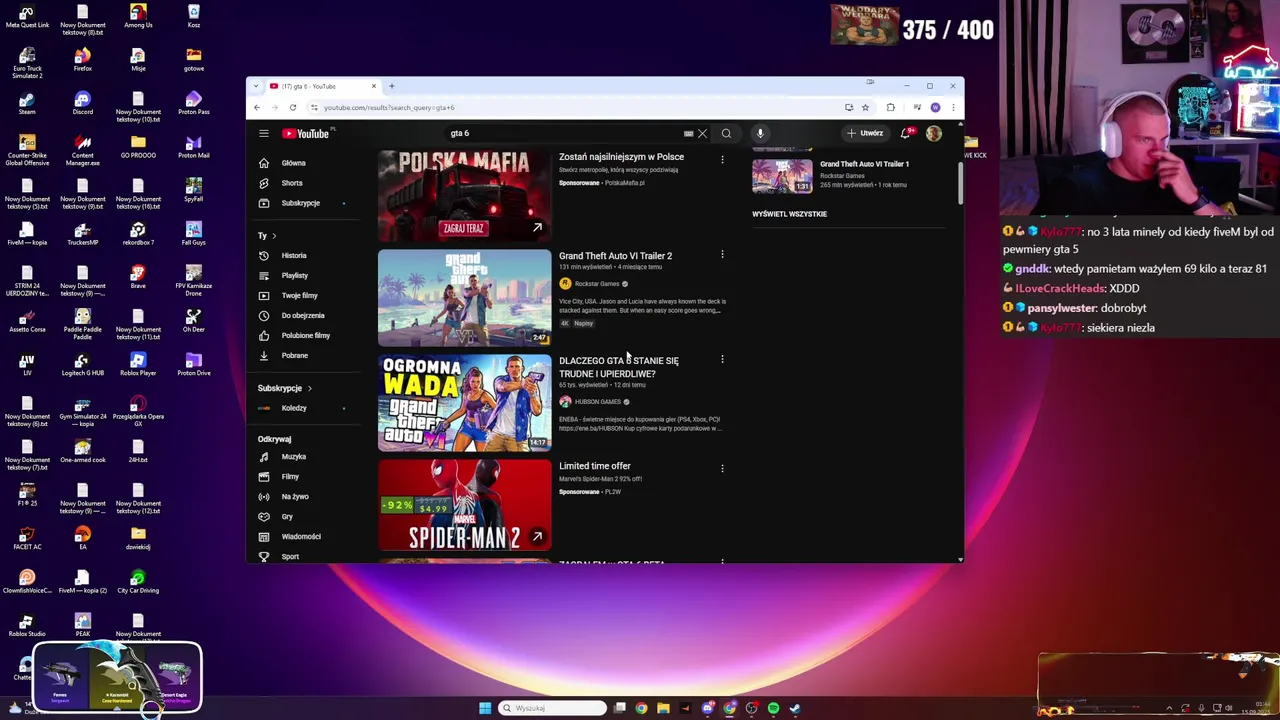Open HUBSON GAMES channel link
This screenshot has height=720, width=1280.
598,402
